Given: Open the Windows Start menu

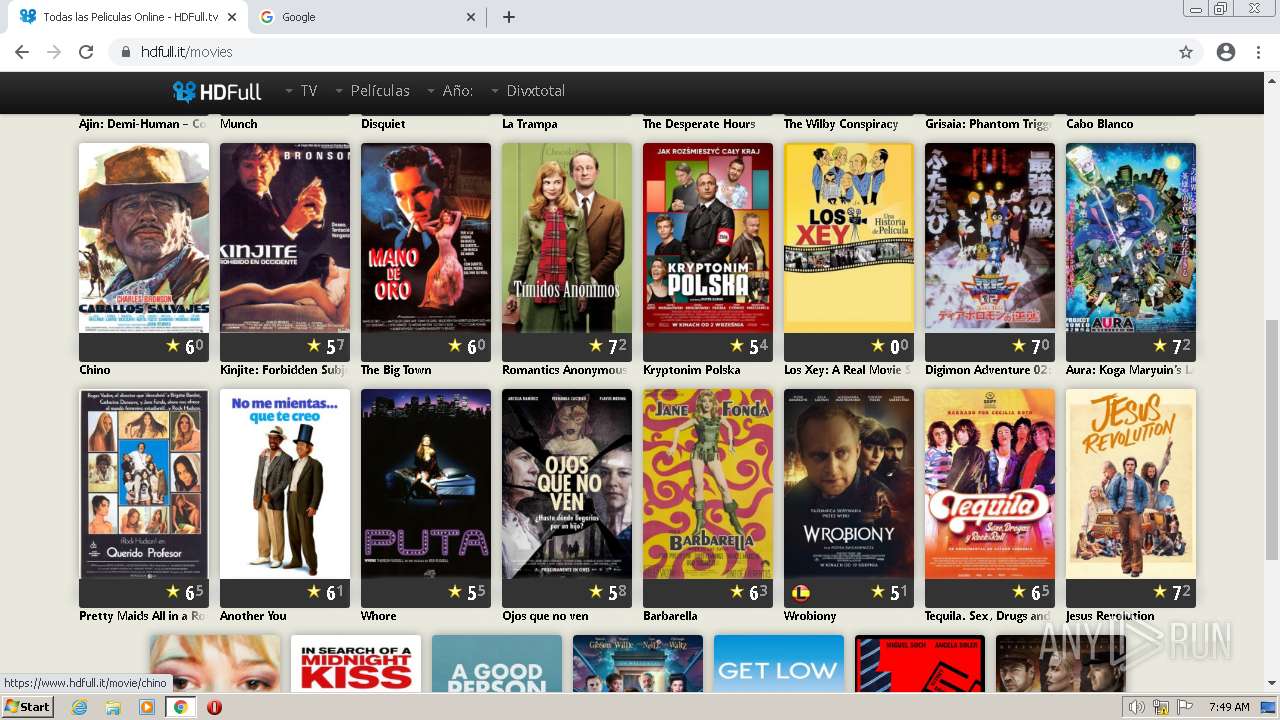Looking at the screenshot, I should click(28, 707).
